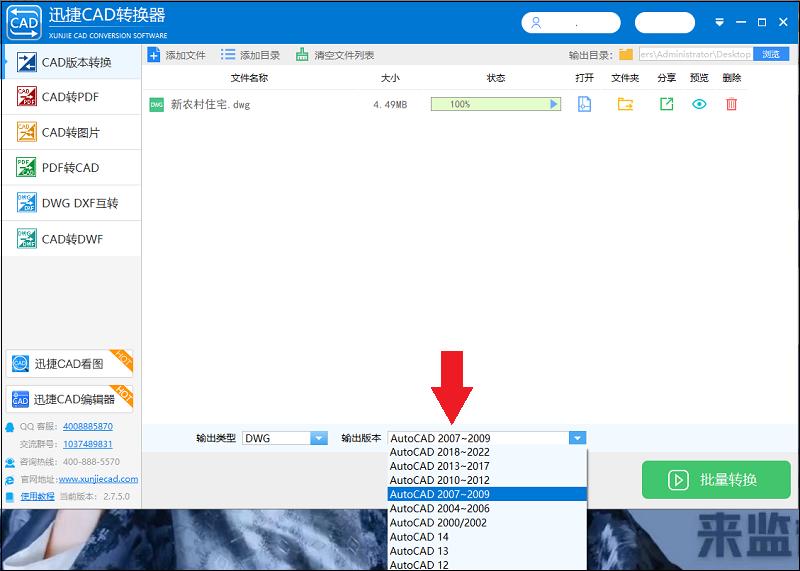Click the 状态 column header
The image size is (800, 571).
point(495,78)
